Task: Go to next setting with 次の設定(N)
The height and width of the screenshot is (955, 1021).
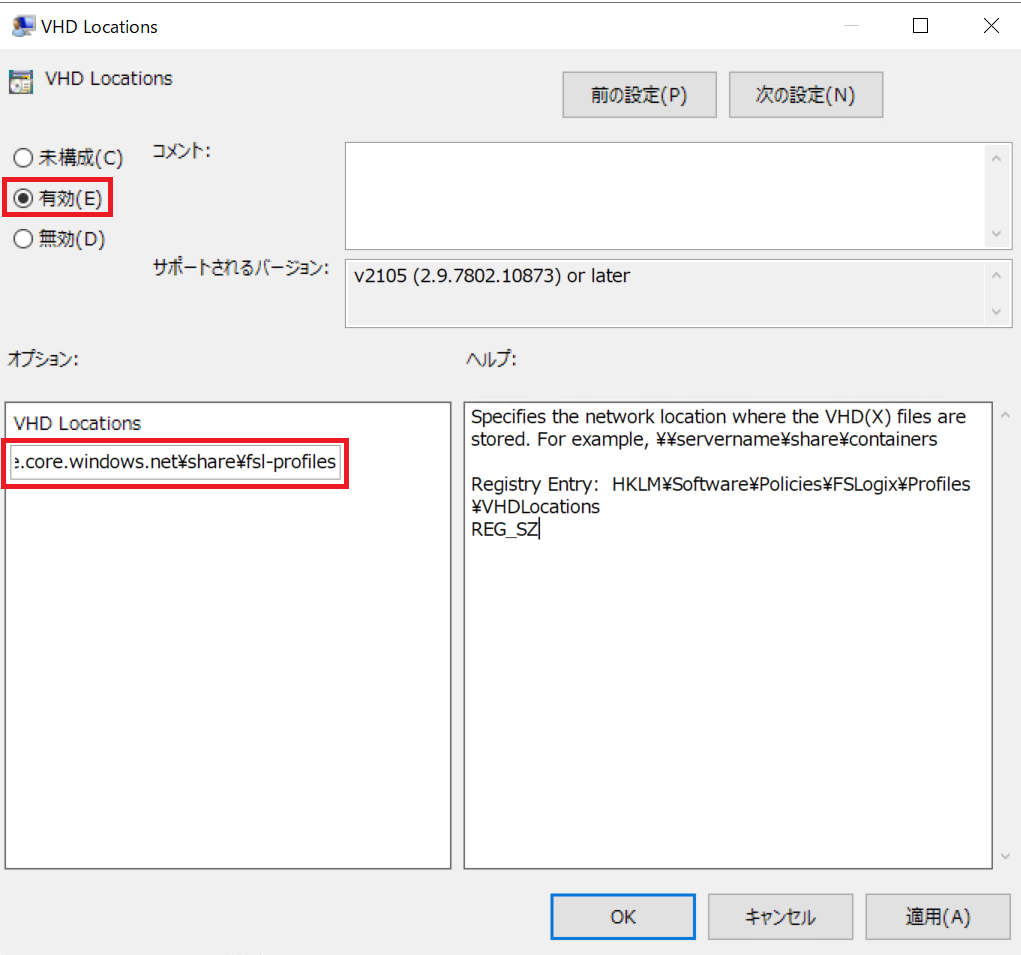Action: (805, 95)
